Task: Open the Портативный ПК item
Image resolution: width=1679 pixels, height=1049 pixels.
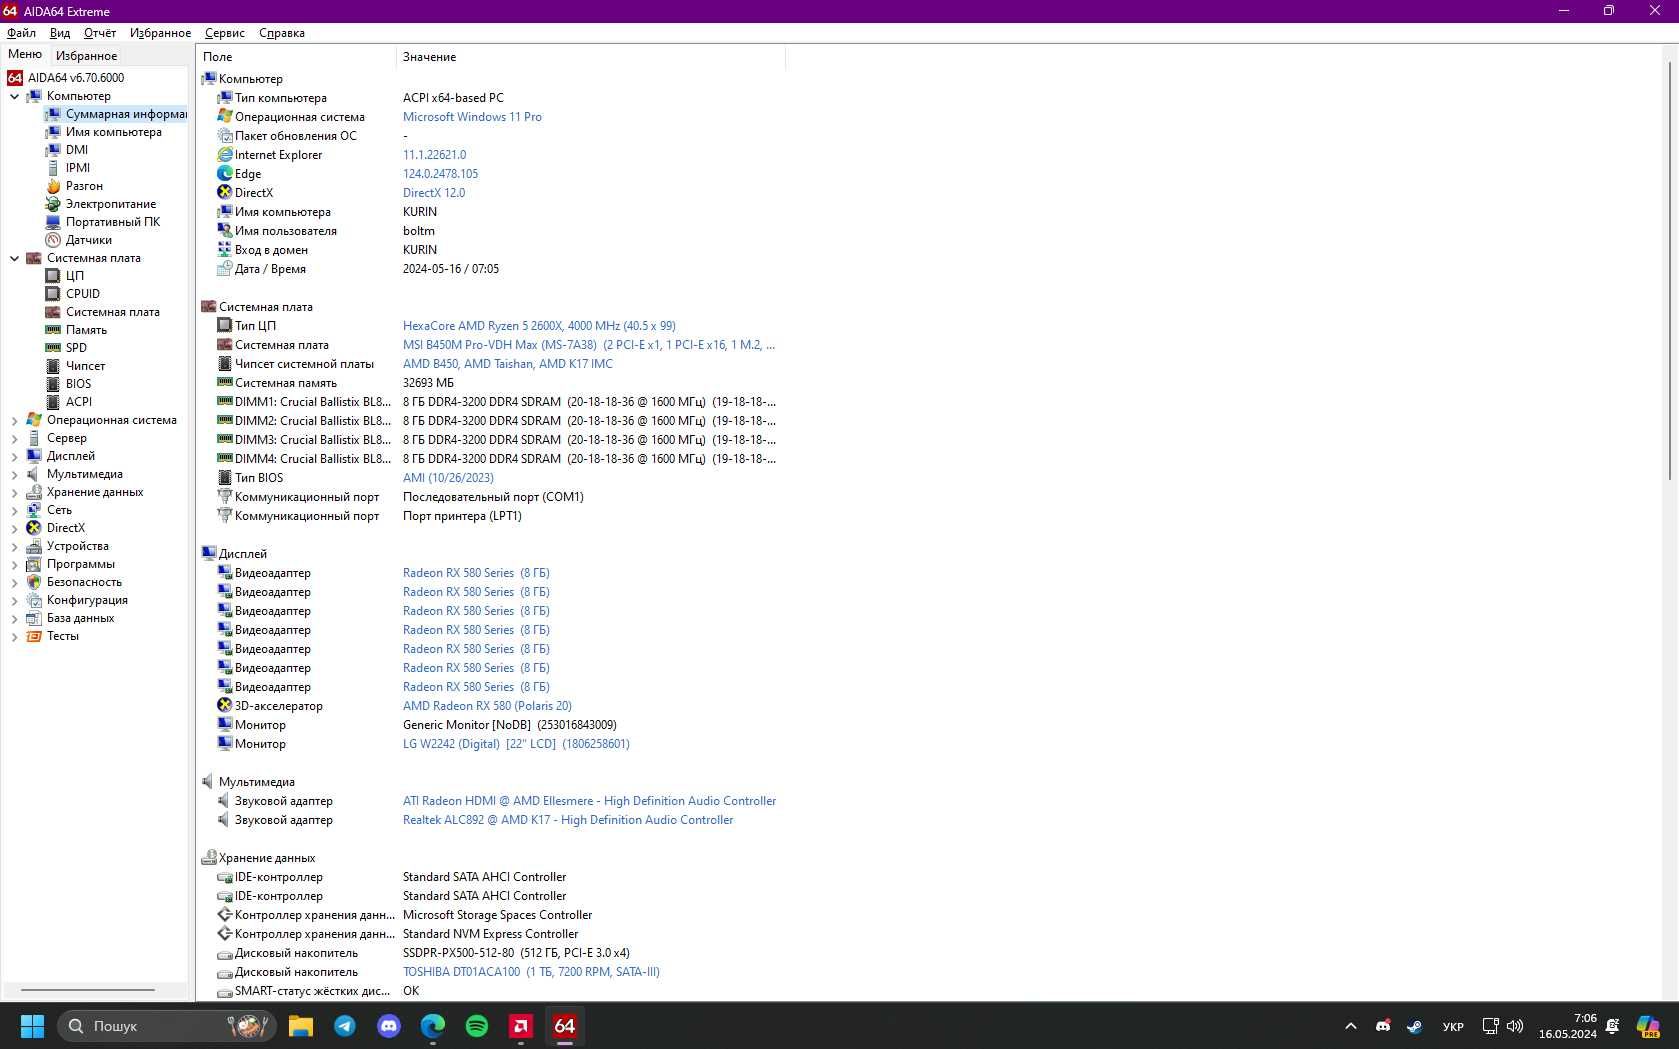Action: 112,222
